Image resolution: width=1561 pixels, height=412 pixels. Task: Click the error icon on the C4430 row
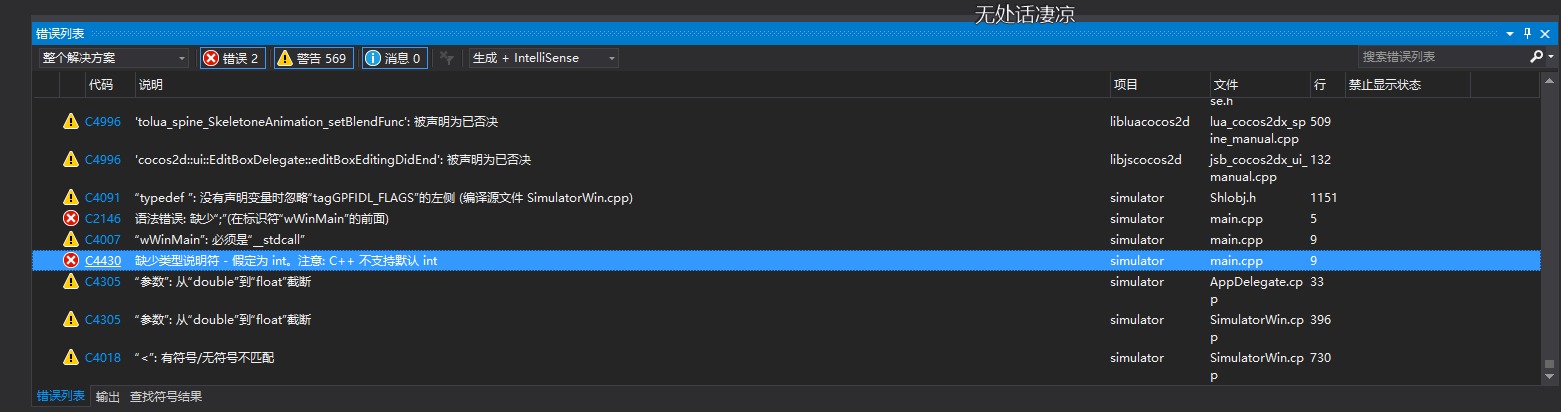point(71,260)
